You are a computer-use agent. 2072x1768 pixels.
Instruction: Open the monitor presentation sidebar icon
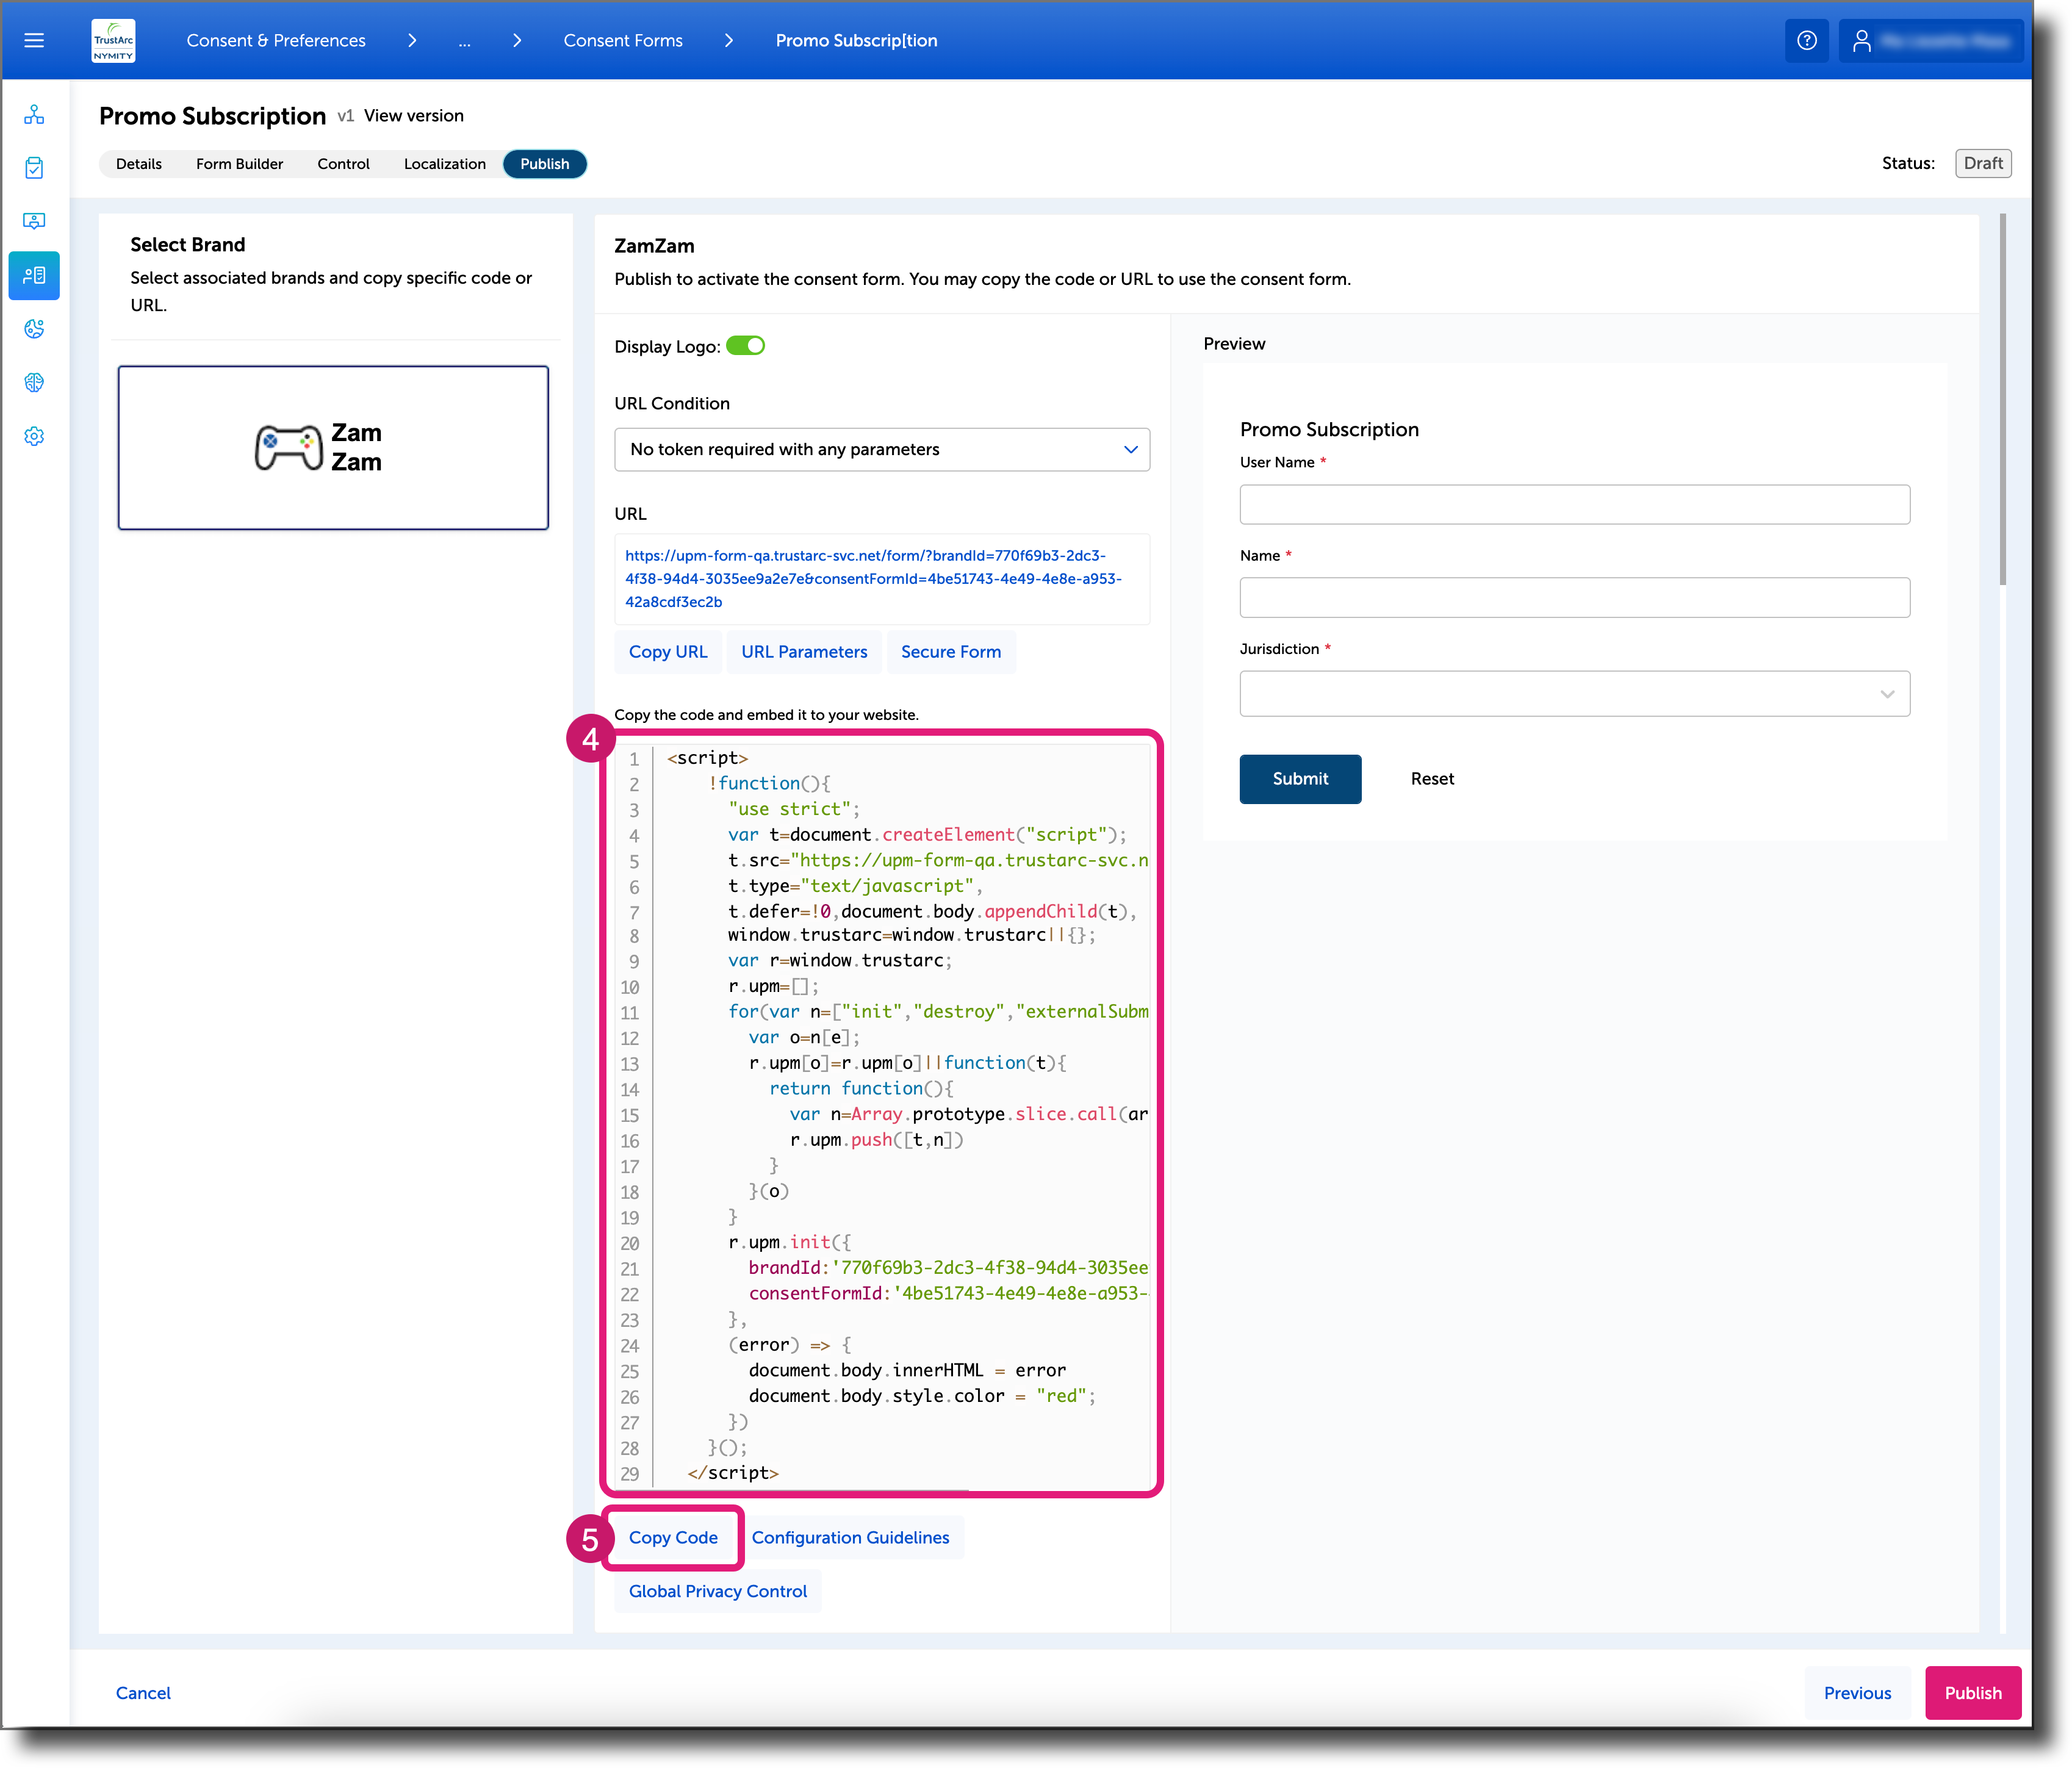[34, 221]
